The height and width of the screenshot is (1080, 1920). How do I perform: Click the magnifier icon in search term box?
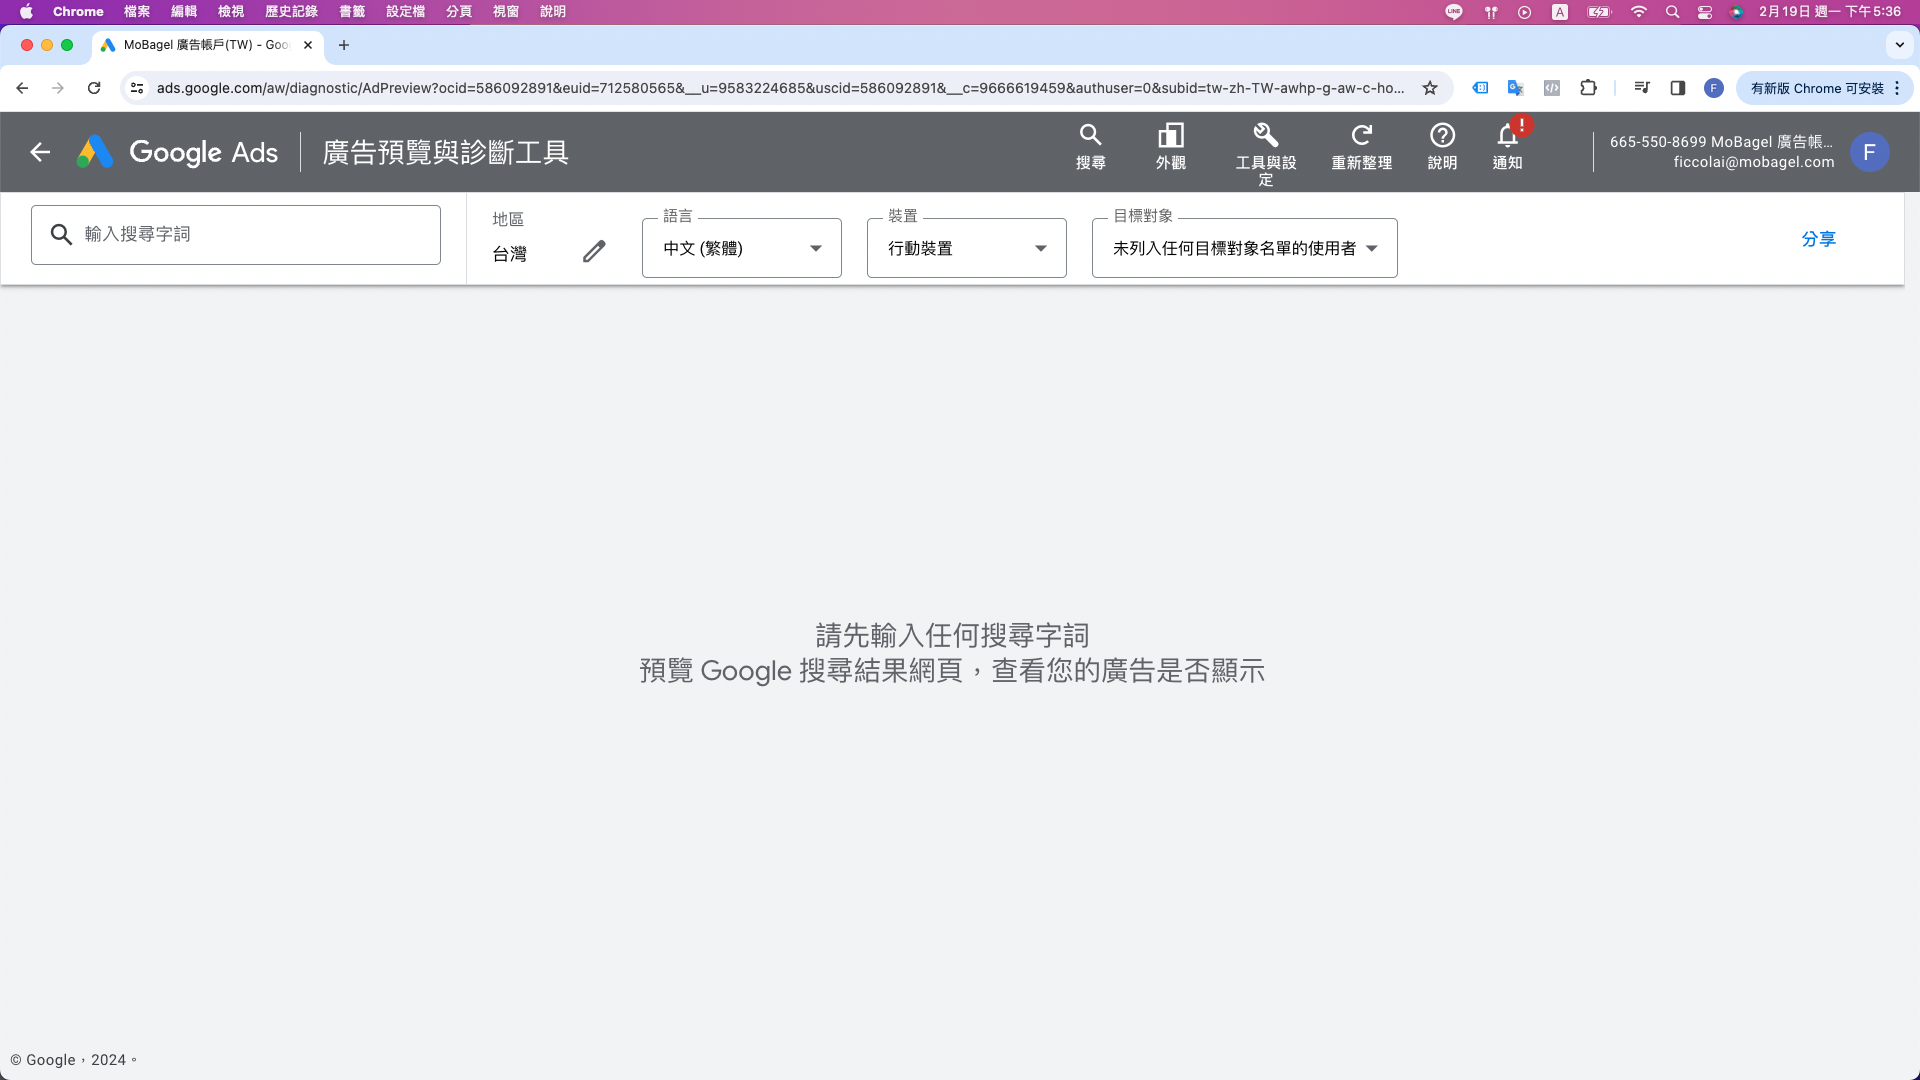pyautogui.click(x=61, y=234)
